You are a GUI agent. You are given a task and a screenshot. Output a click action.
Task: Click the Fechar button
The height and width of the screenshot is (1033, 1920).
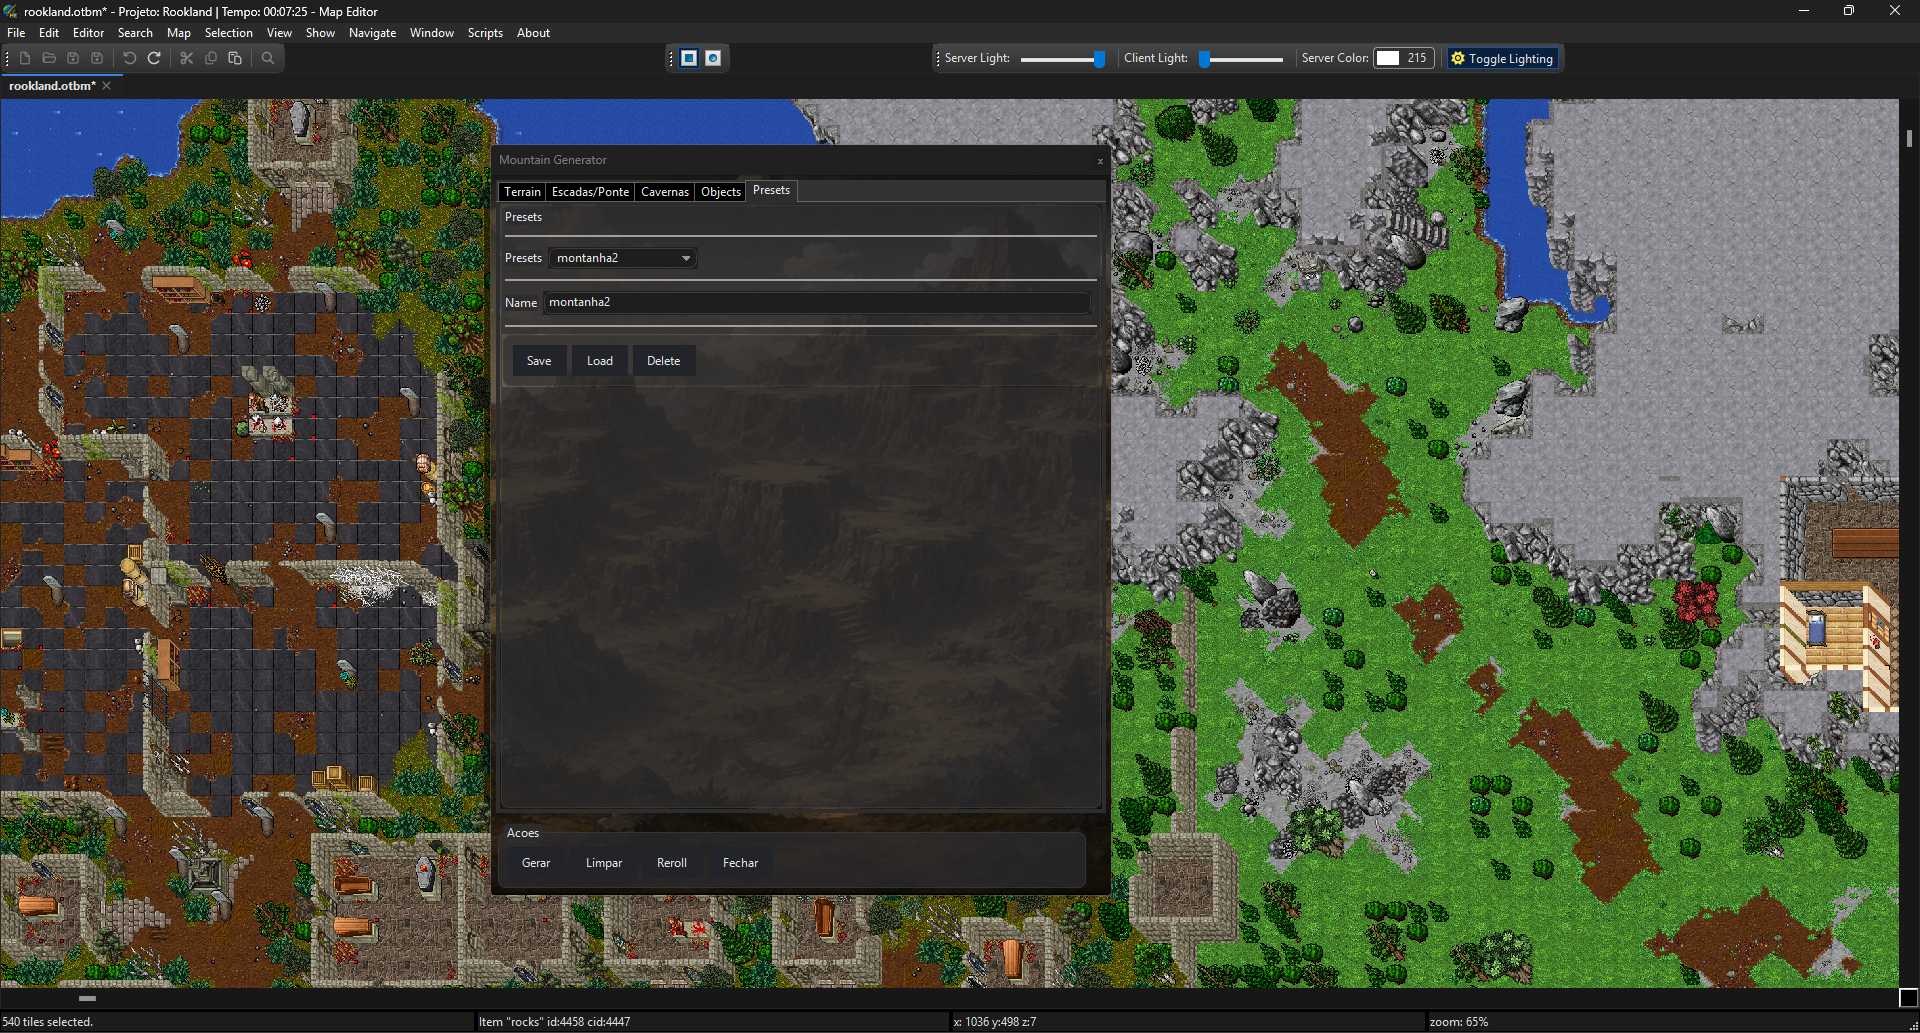tap(741, 863)
